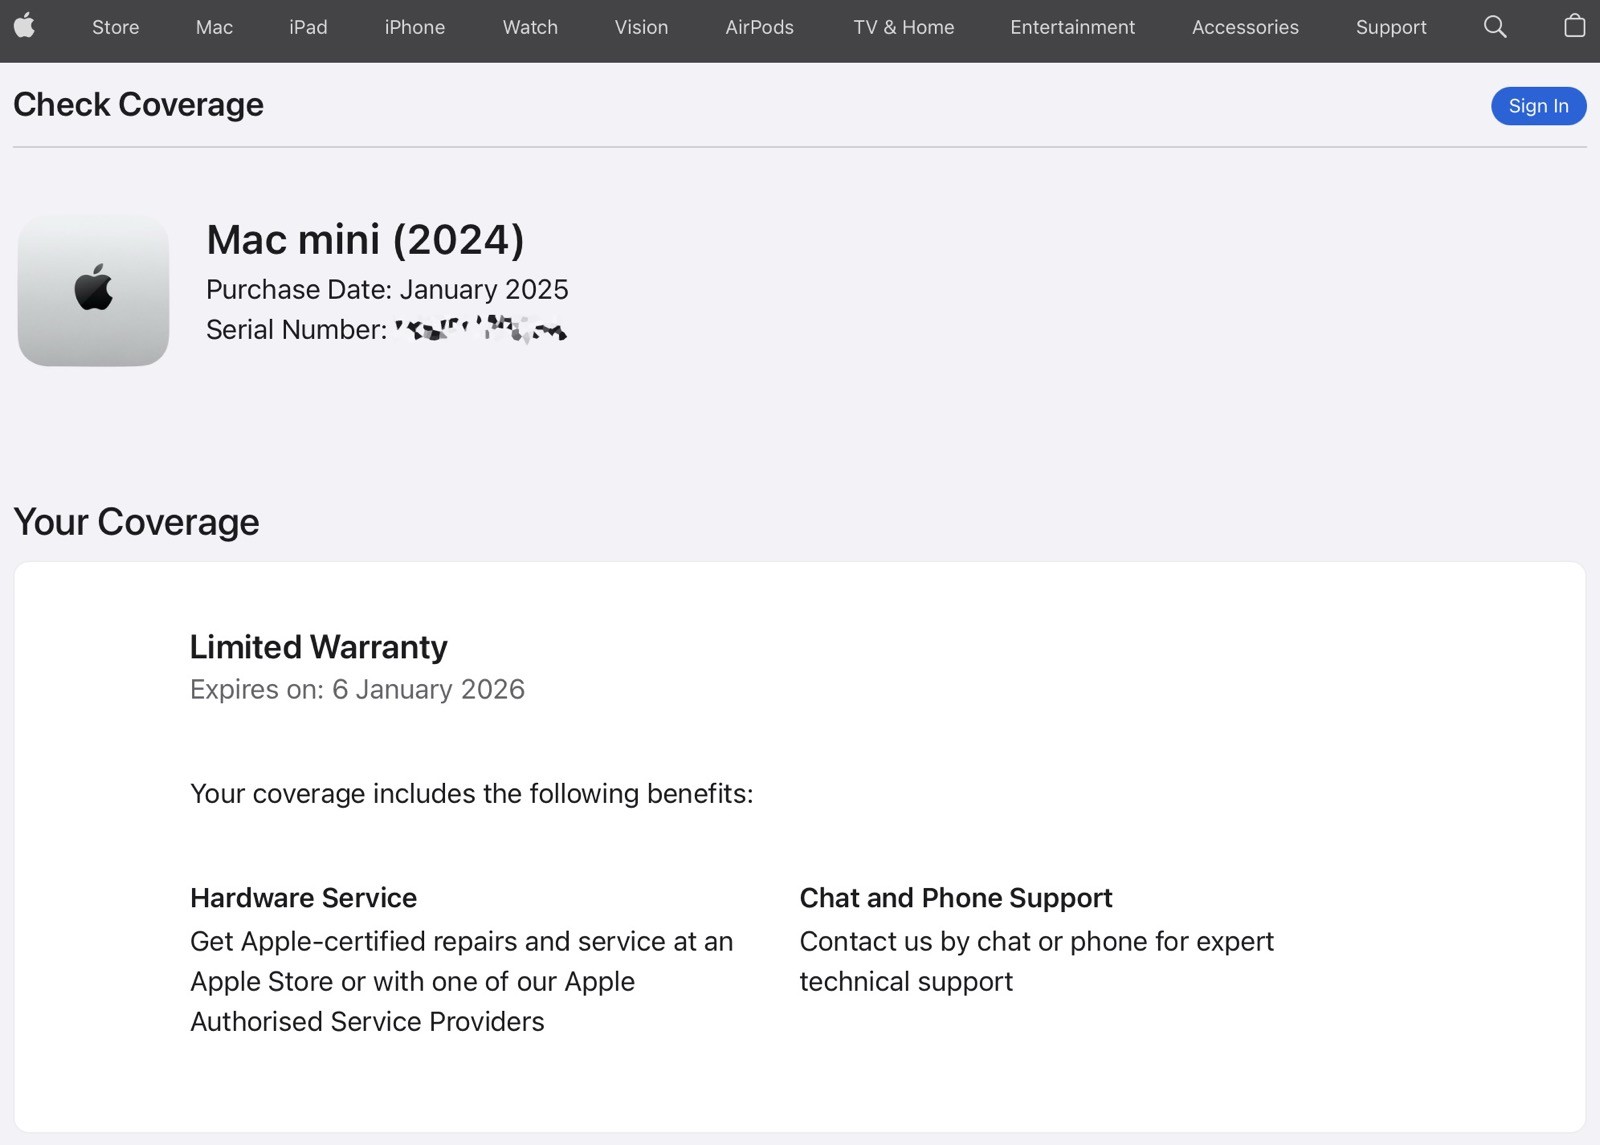Select 'Your coverage includes the following benefits' text
1600x1145 pixels.
472,794
